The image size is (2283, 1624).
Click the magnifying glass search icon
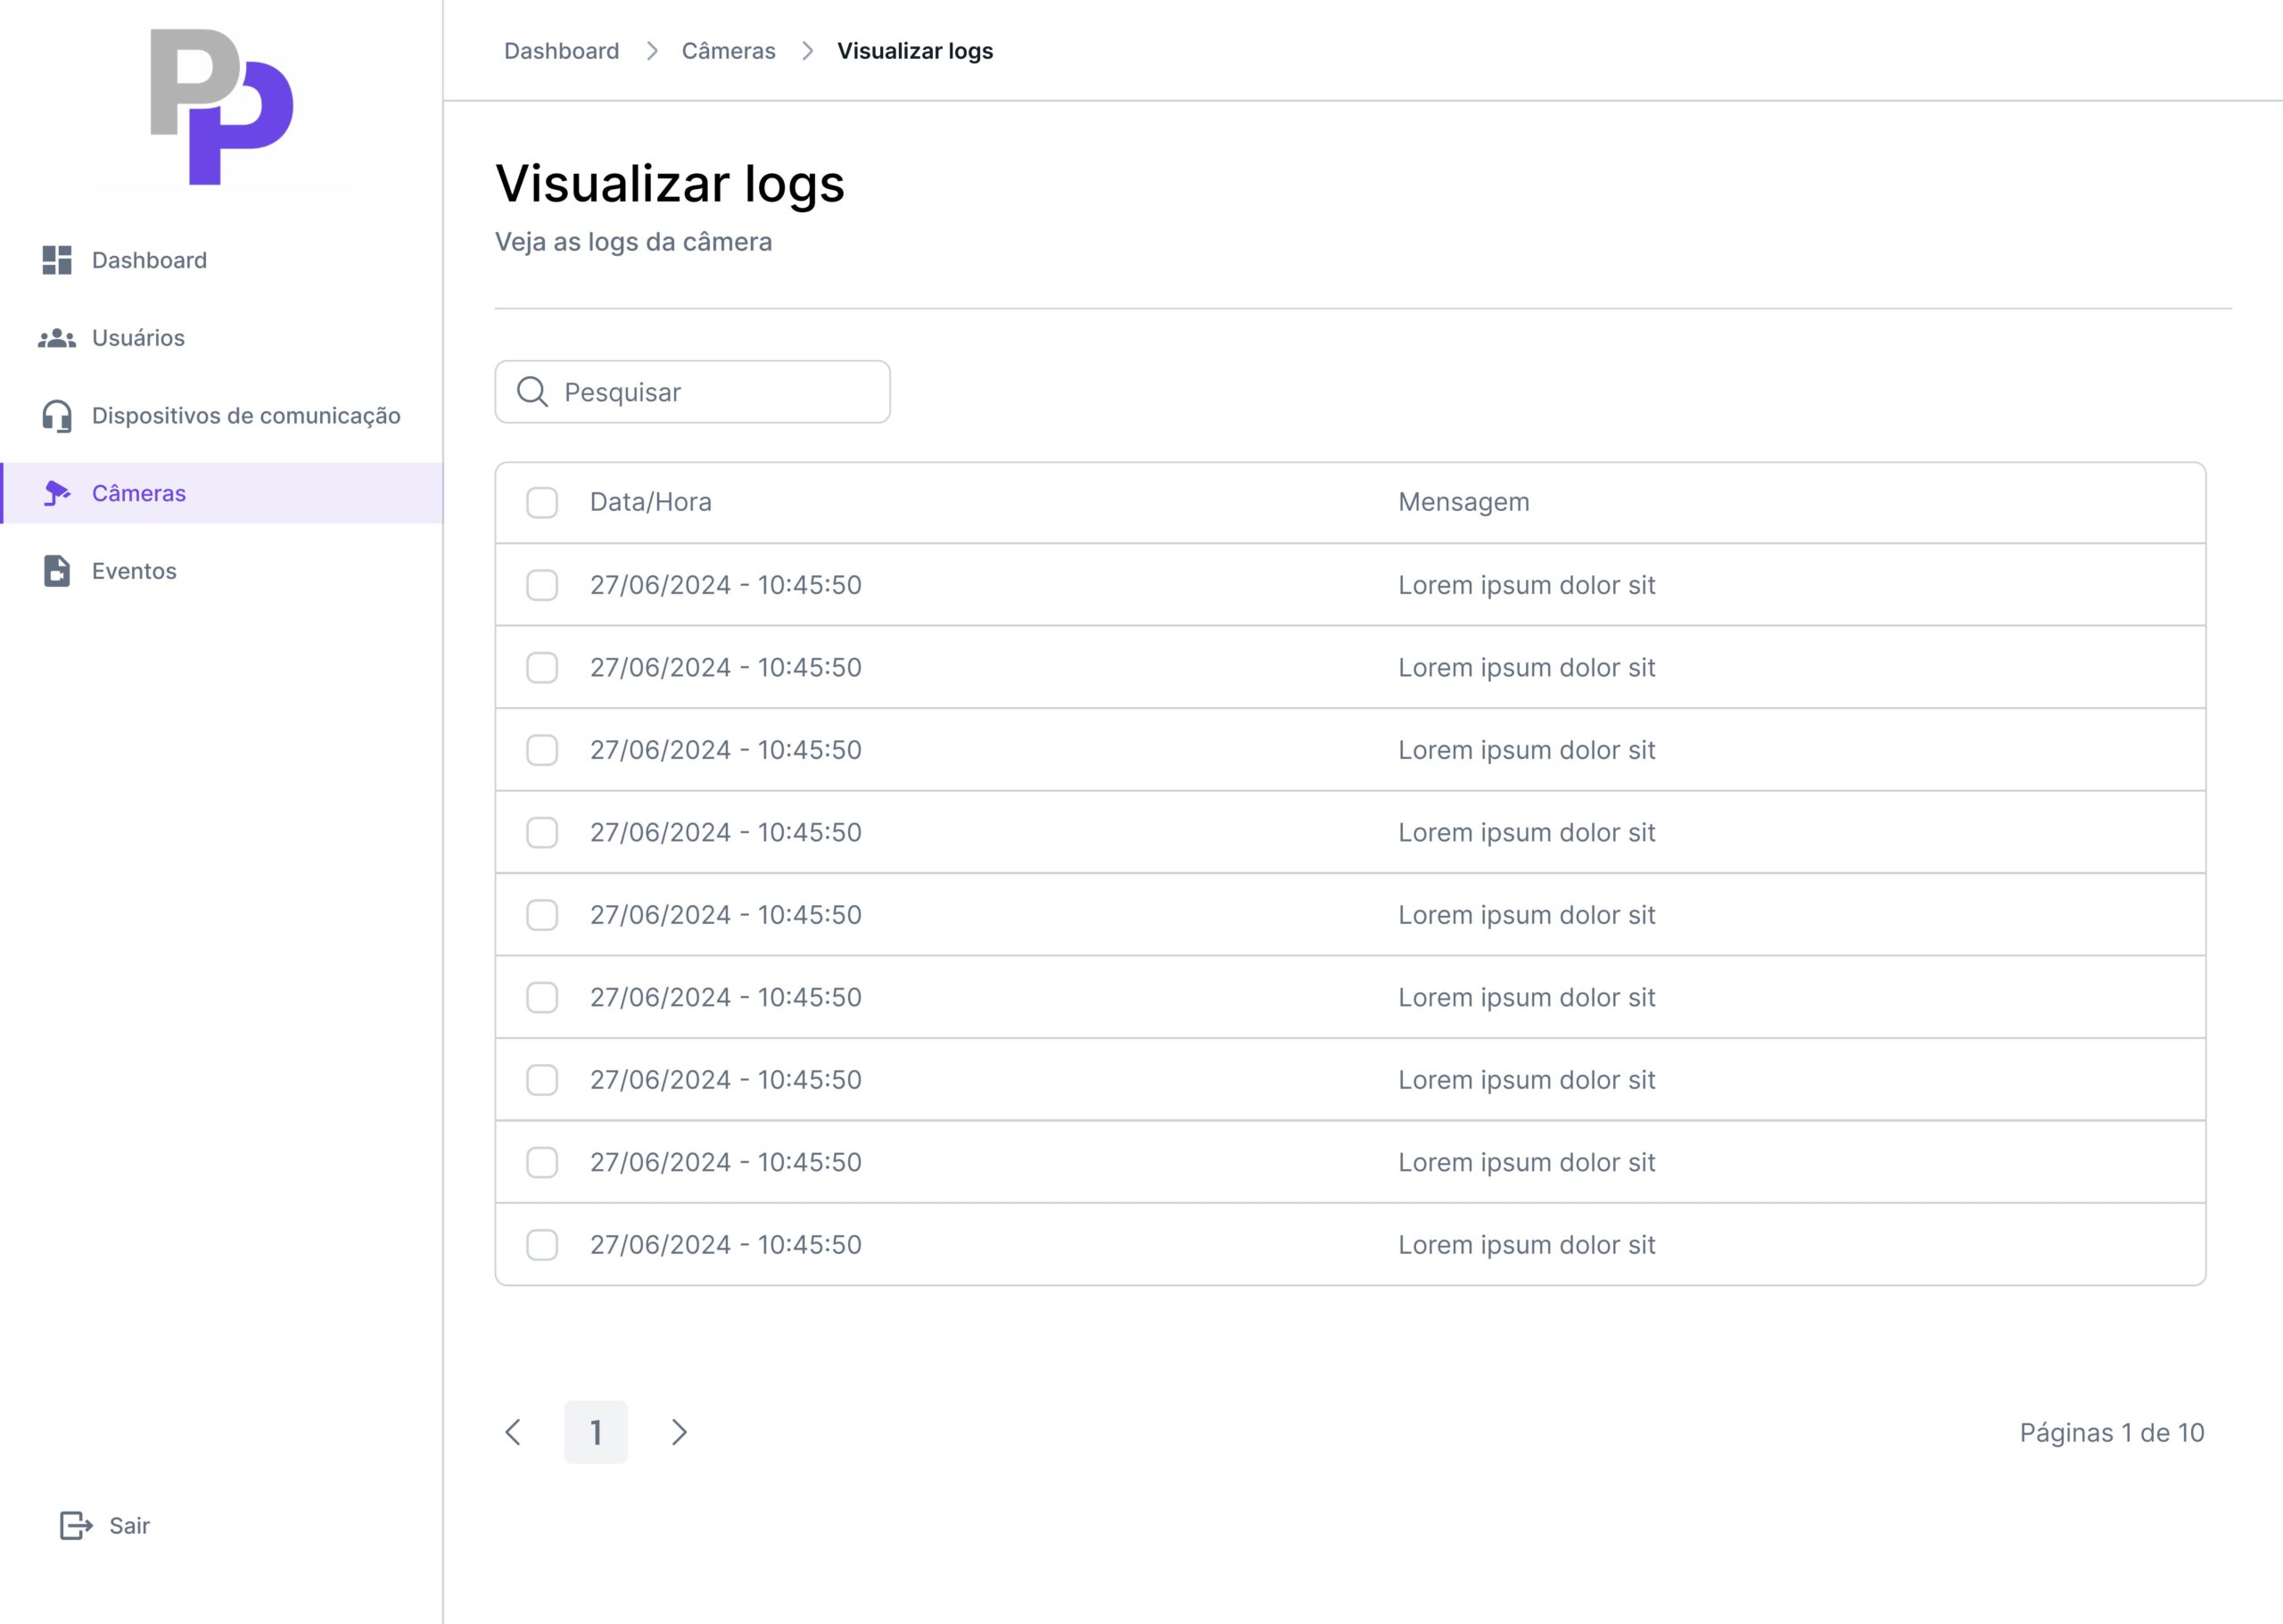532,392
